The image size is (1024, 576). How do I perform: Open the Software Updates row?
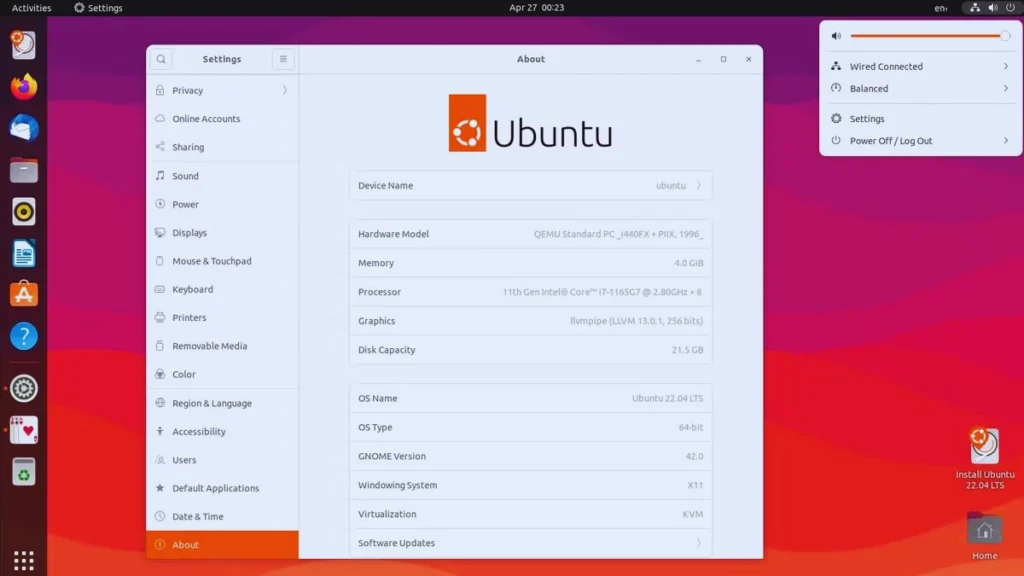click(530, 543)
